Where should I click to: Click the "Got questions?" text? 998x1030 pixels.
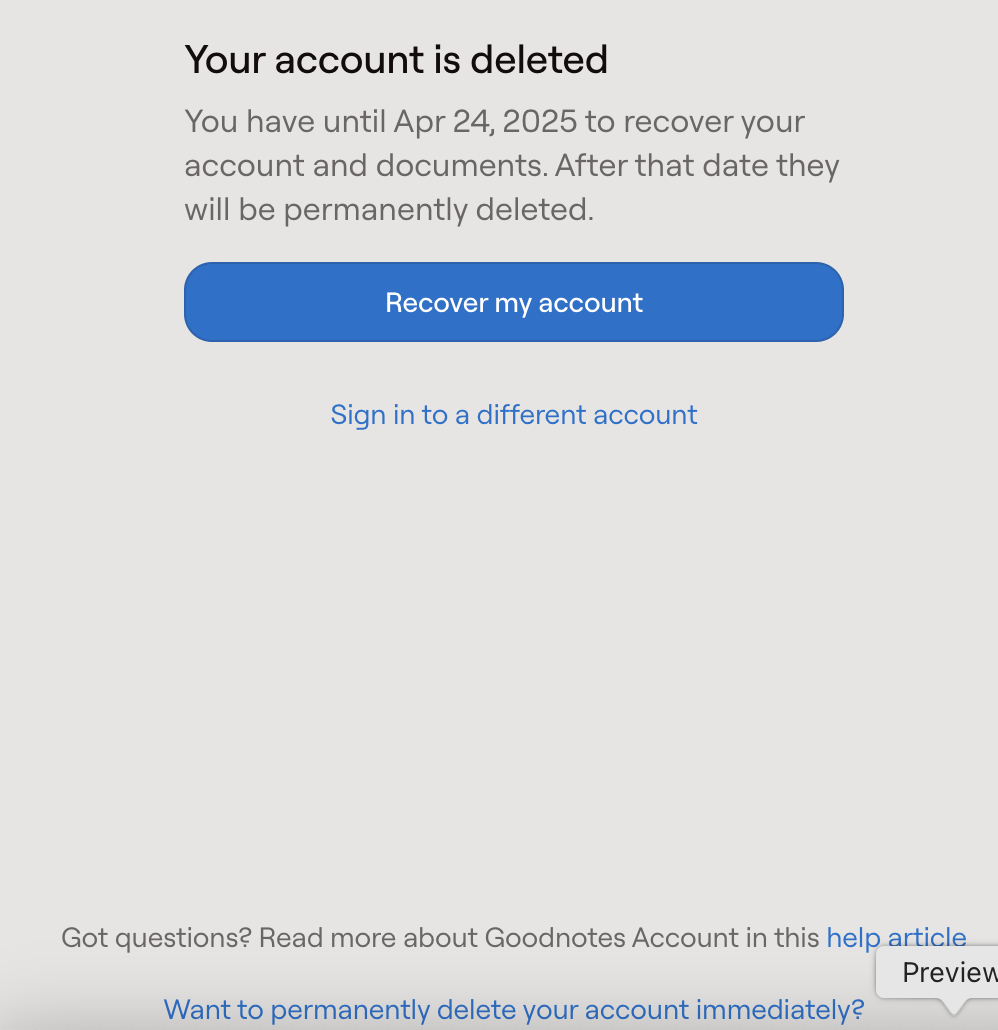155,938
